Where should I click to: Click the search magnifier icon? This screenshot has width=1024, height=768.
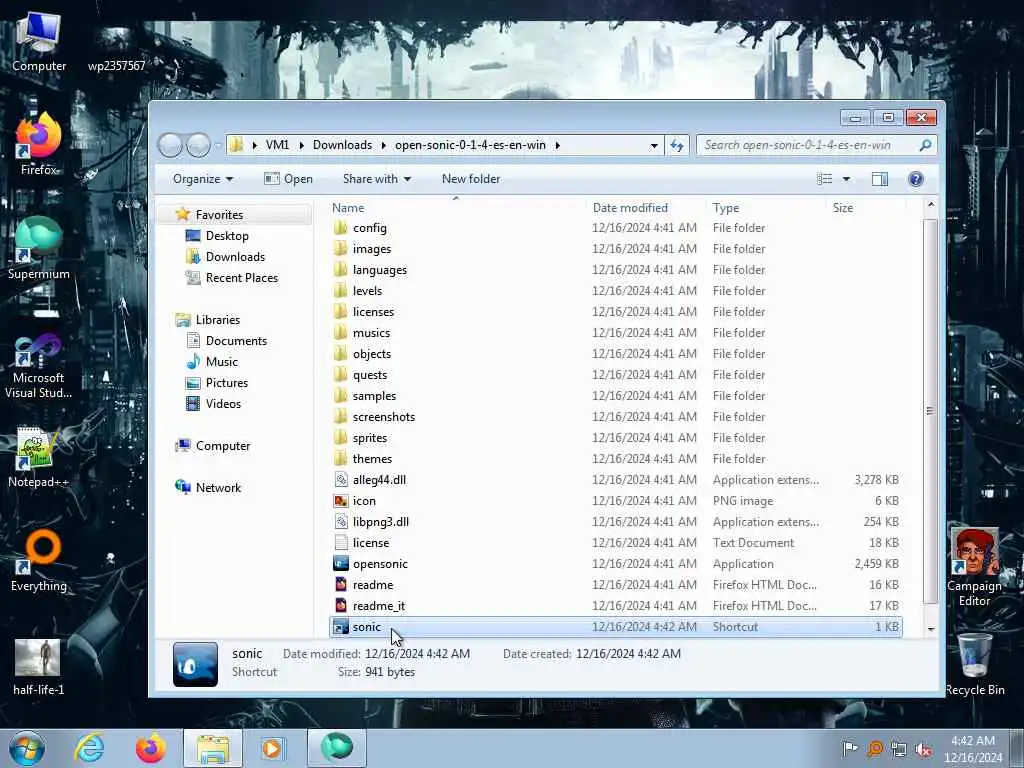(925, 145)
